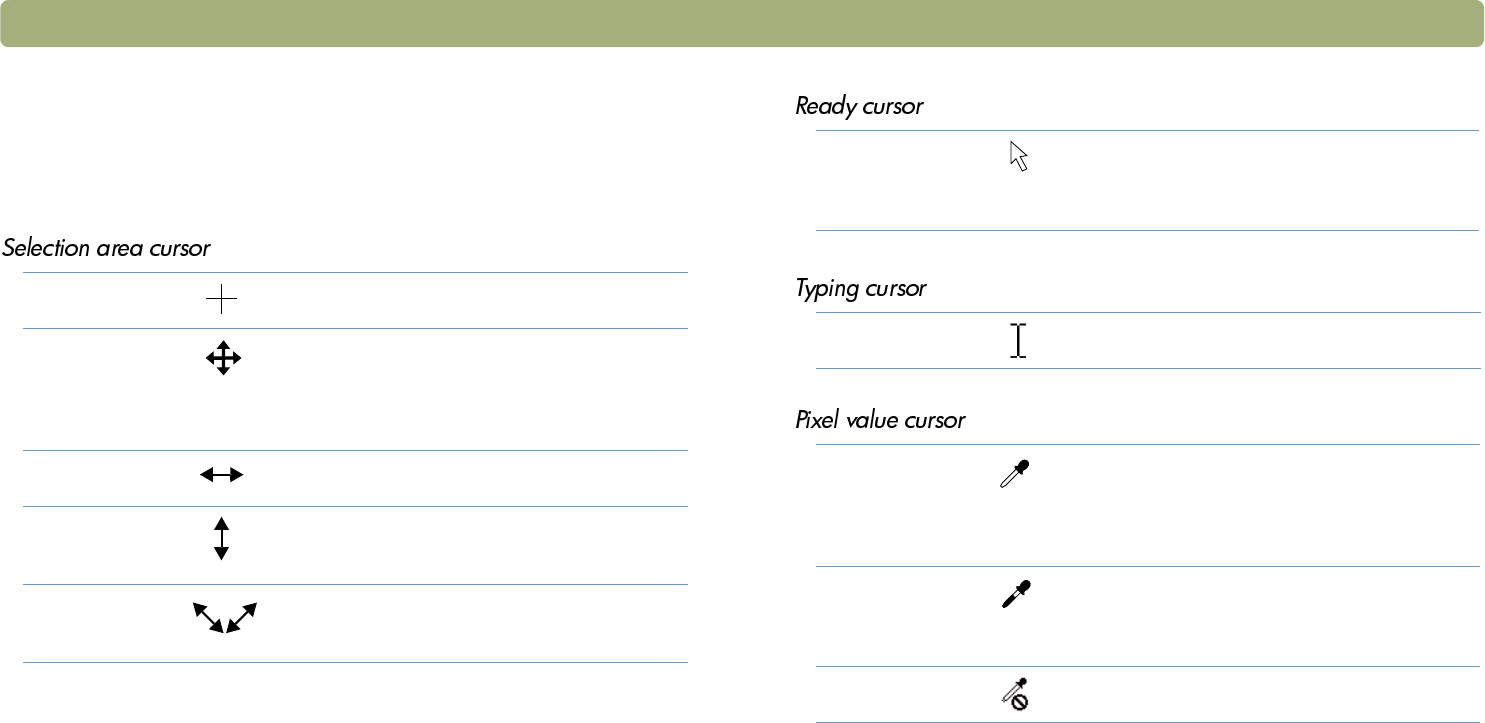Image resolution: width=1485 pixels, height=723 pixels.
Task: Click the left diagonal resize arrow icon
Action: 208,618
